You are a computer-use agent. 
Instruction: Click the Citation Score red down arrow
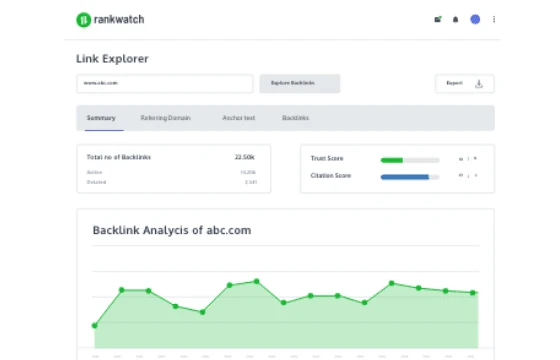coord(468,176)
